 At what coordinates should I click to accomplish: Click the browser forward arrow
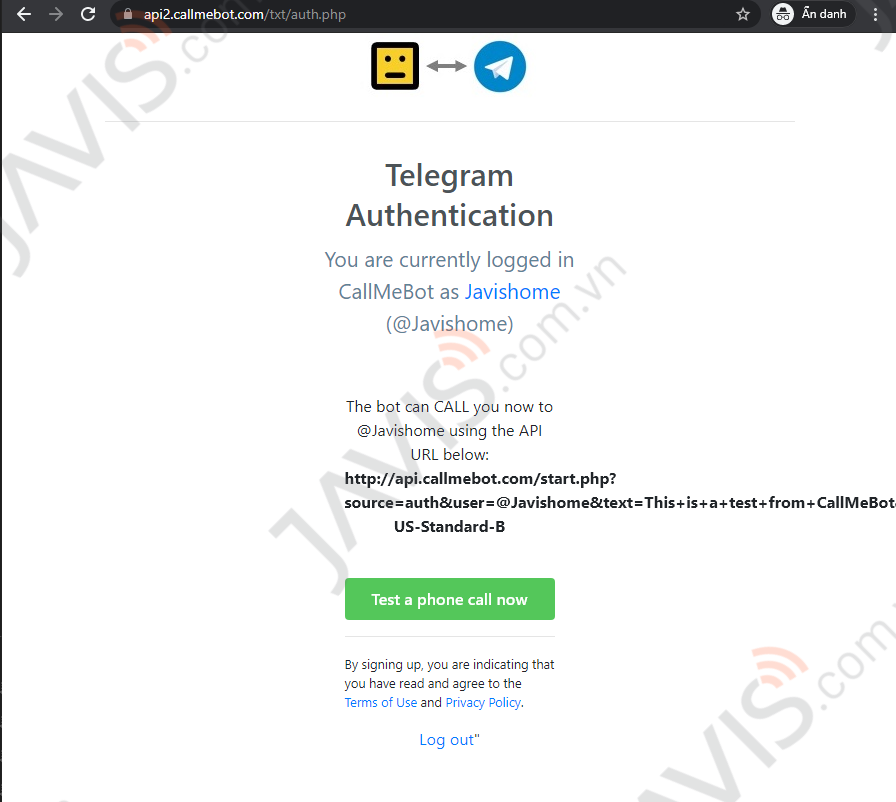point(56,14)
